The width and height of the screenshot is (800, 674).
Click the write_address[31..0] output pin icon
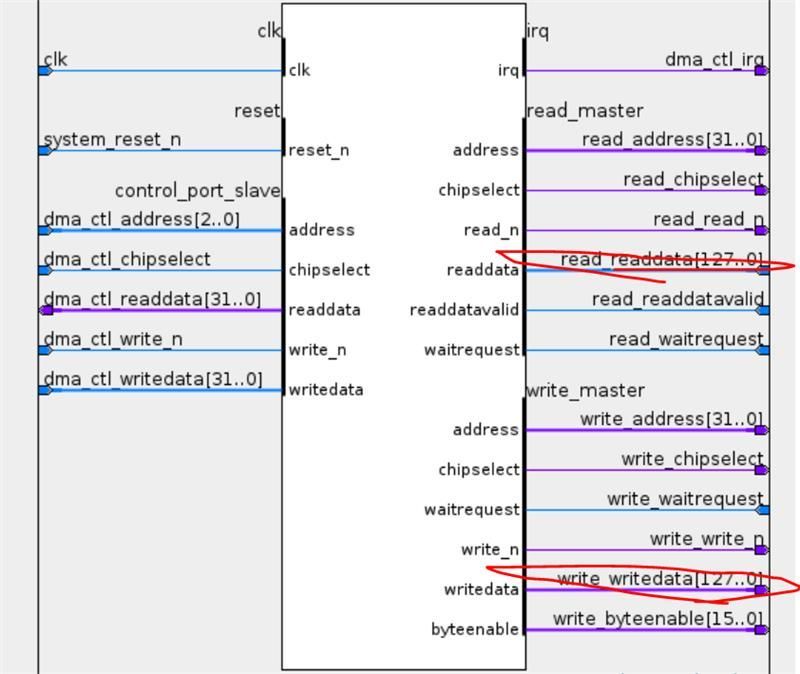pyautogui.click(x=762, y=430)
